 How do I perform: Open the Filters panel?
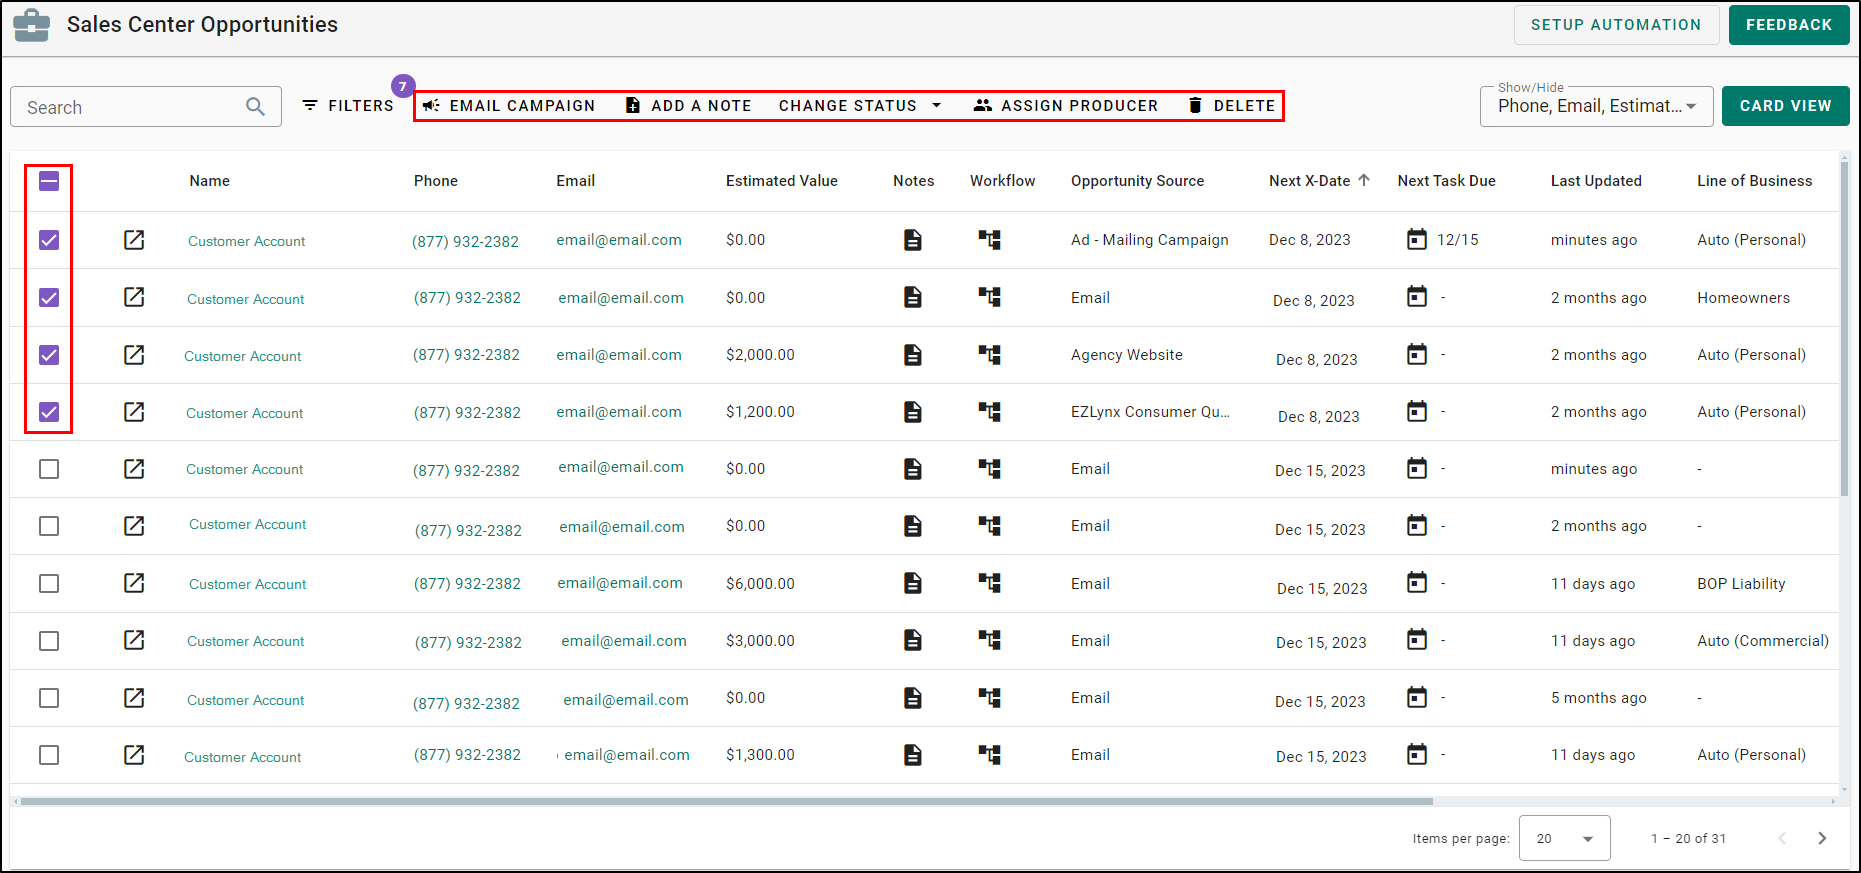click(348, 106)
